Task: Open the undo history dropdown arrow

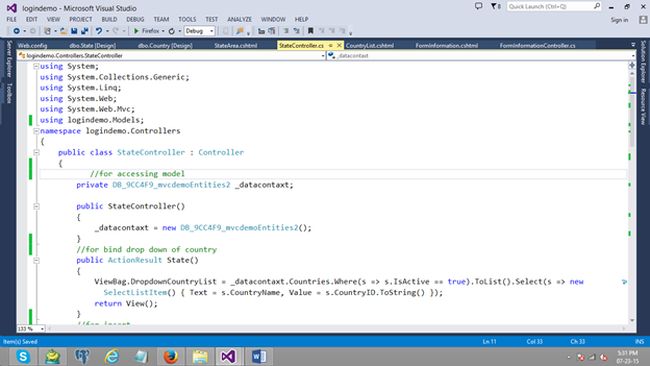Action: tap(107, 32)
